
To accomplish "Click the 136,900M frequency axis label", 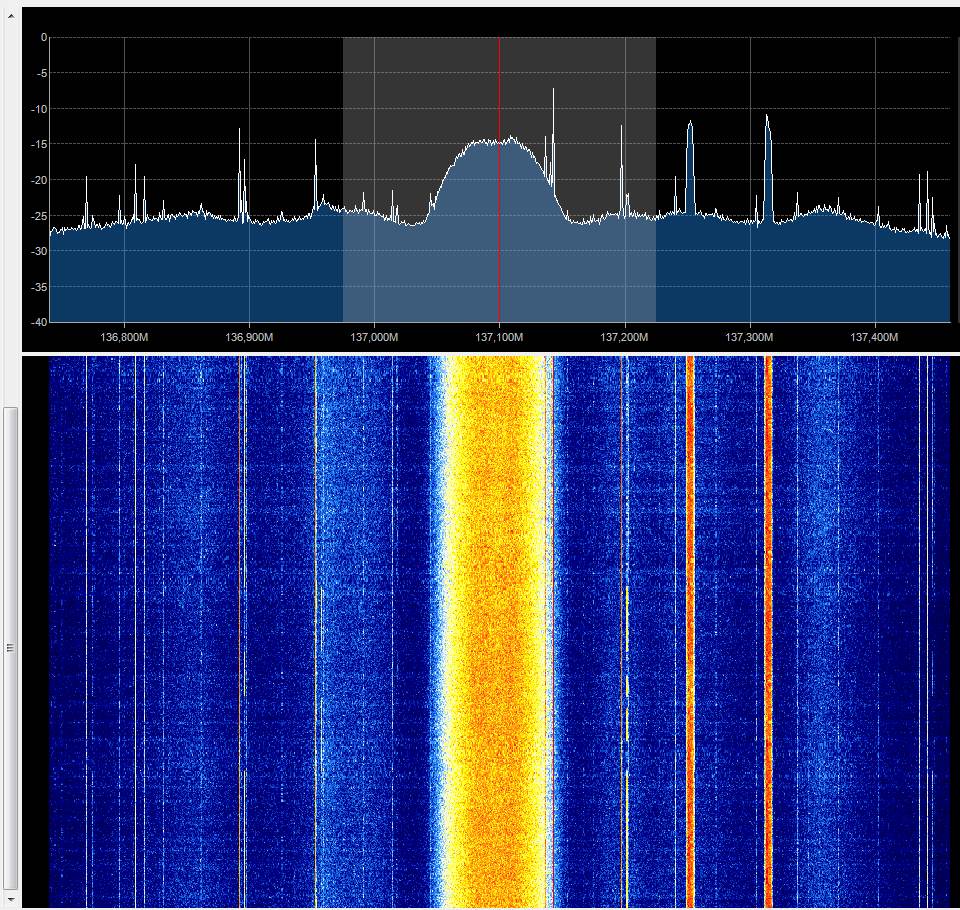I will point(249,337).
